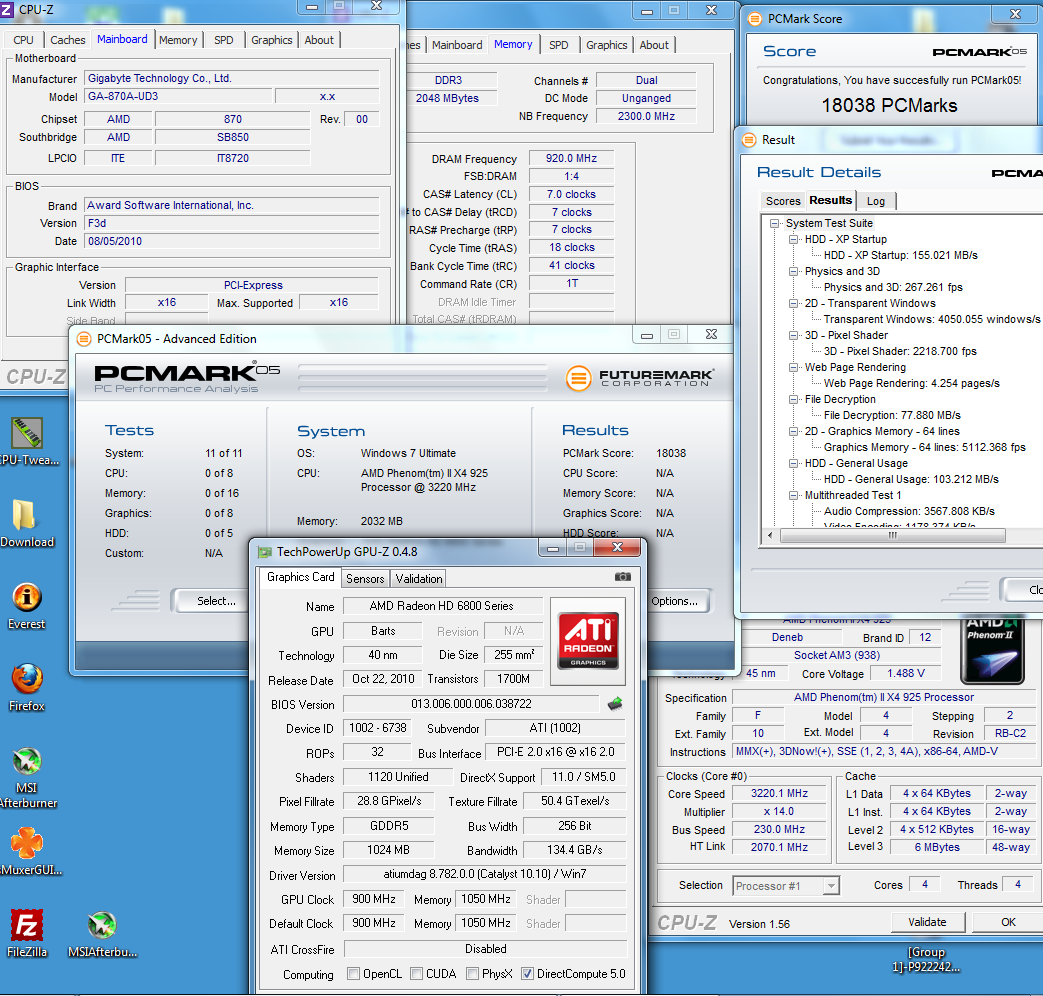1043x996 pixels.
Task: Toggle the CUDA checkbox in GPU-Z
Action: [x=416, y=974]
